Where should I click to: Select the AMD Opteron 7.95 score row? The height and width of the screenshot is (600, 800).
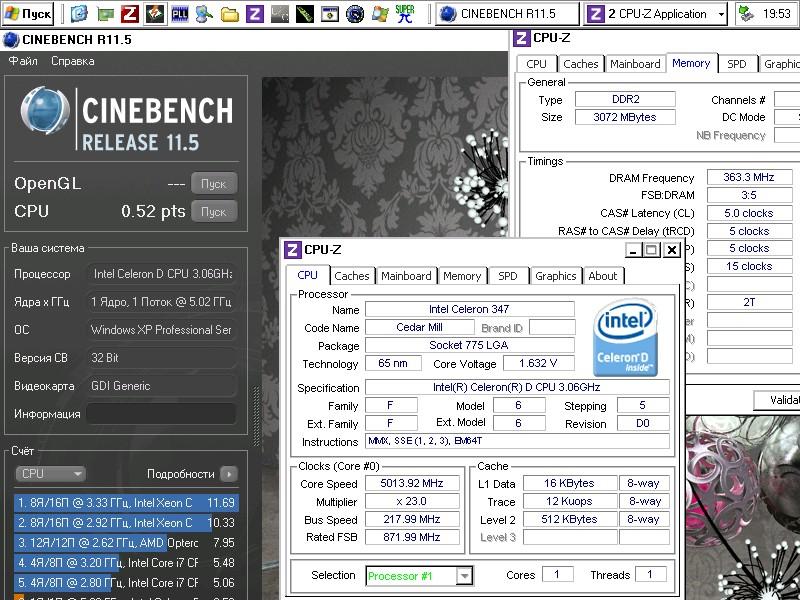coord(126,542)
